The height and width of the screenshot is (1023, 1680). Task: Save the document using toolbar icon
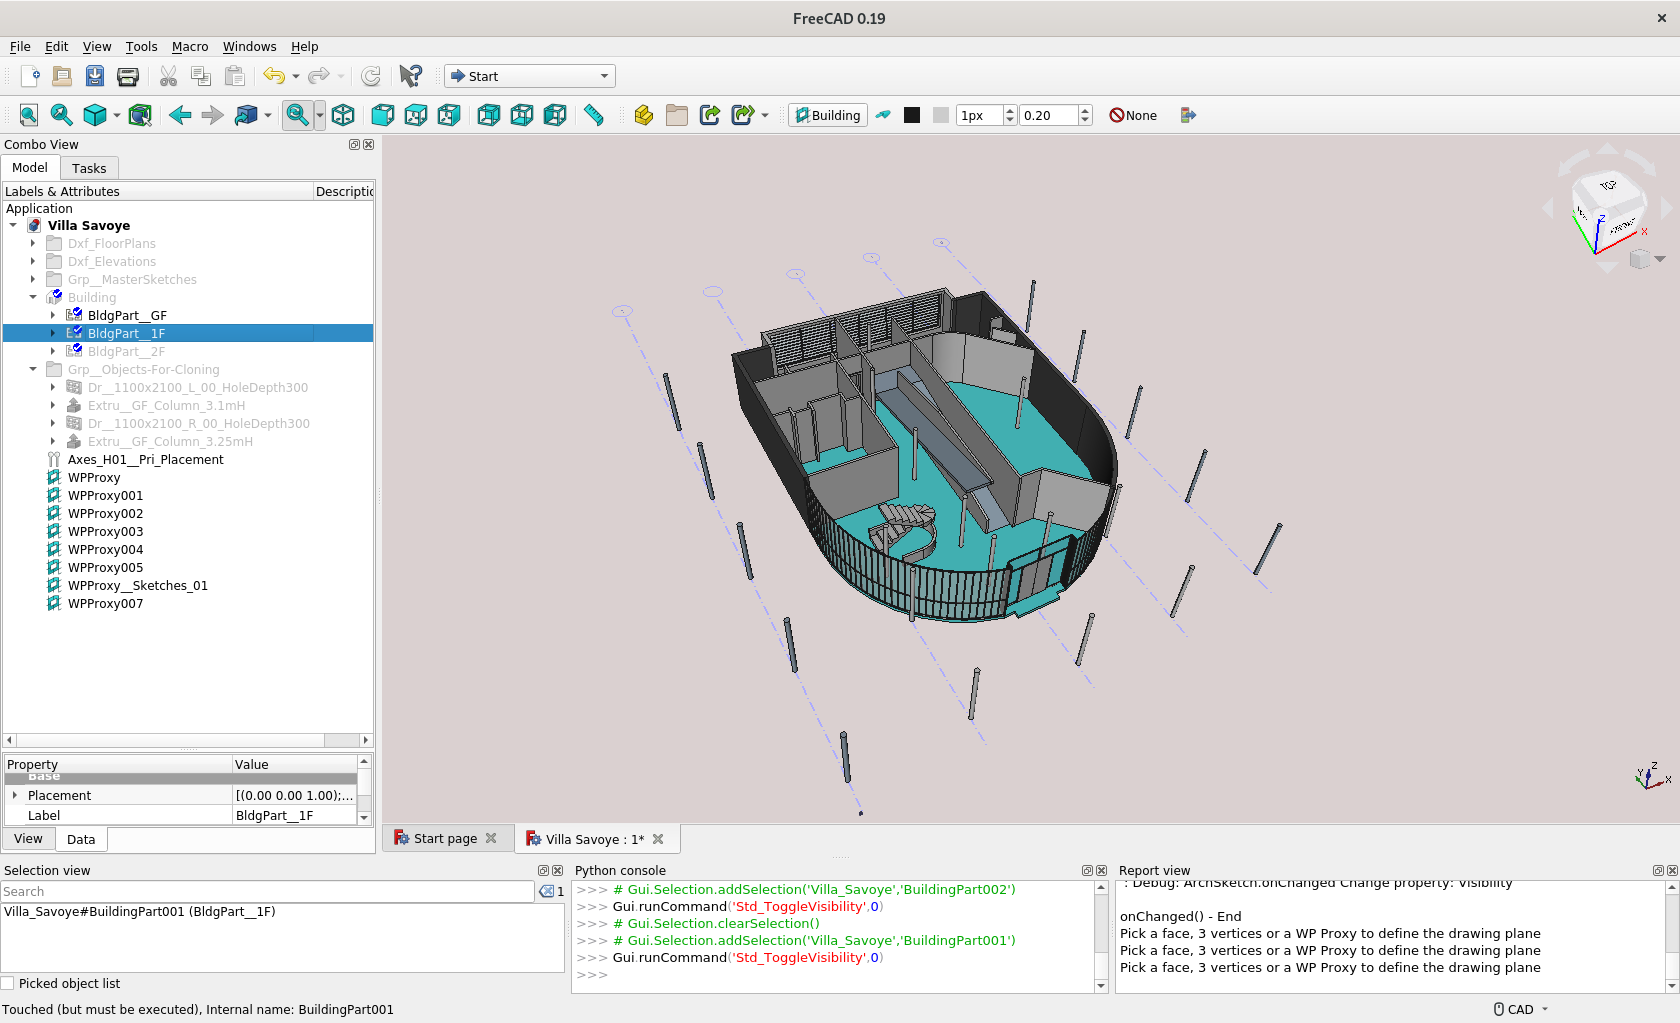[x=95, y=76]
